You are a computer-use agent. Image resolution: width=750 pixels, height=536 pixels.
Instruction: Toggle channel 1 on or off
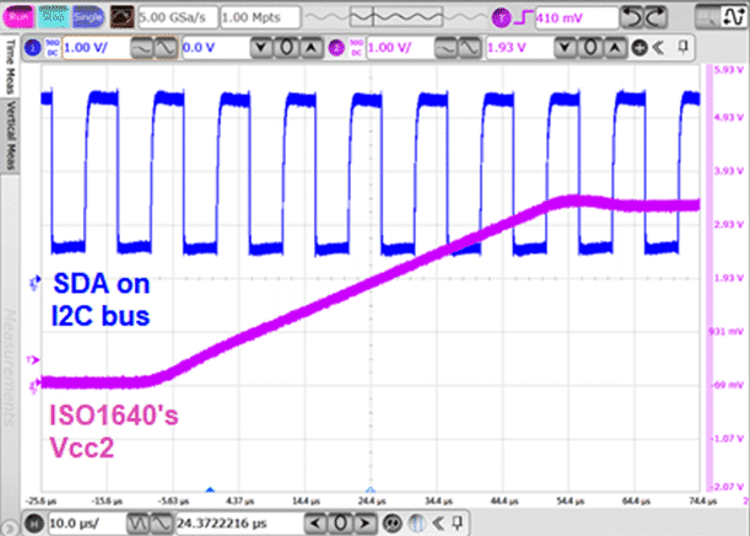click(32, 47)
